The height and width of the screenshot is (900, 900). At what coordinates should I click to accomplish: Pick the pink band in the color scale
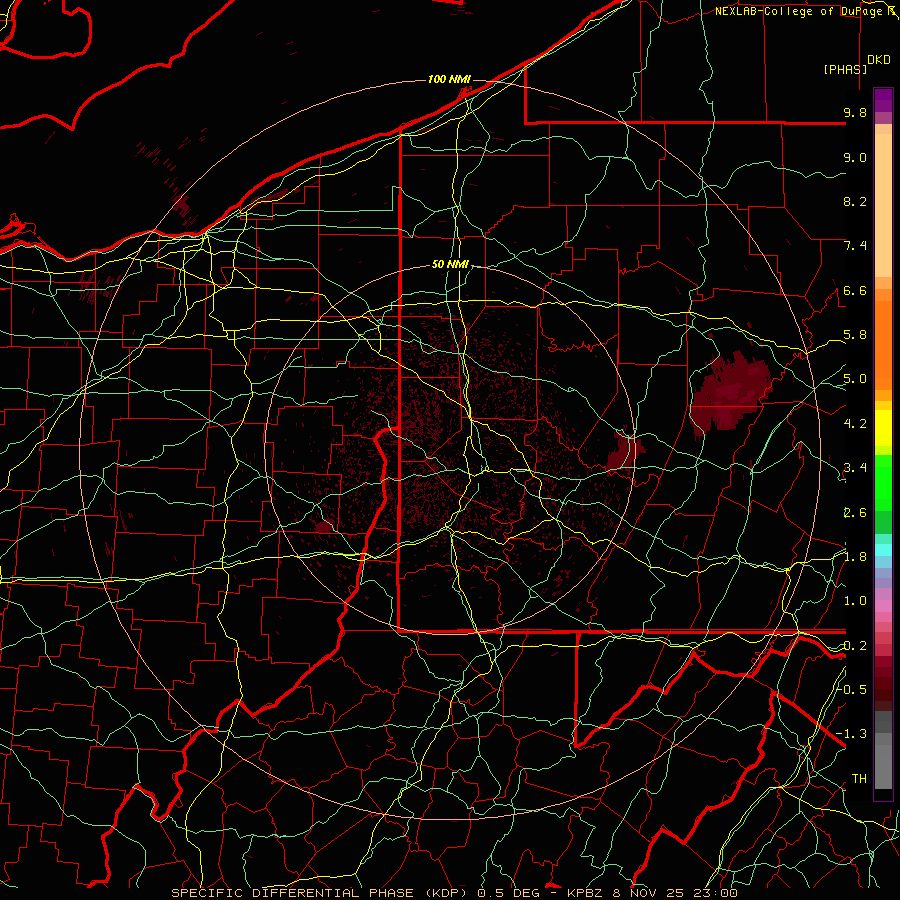[883, 606]
